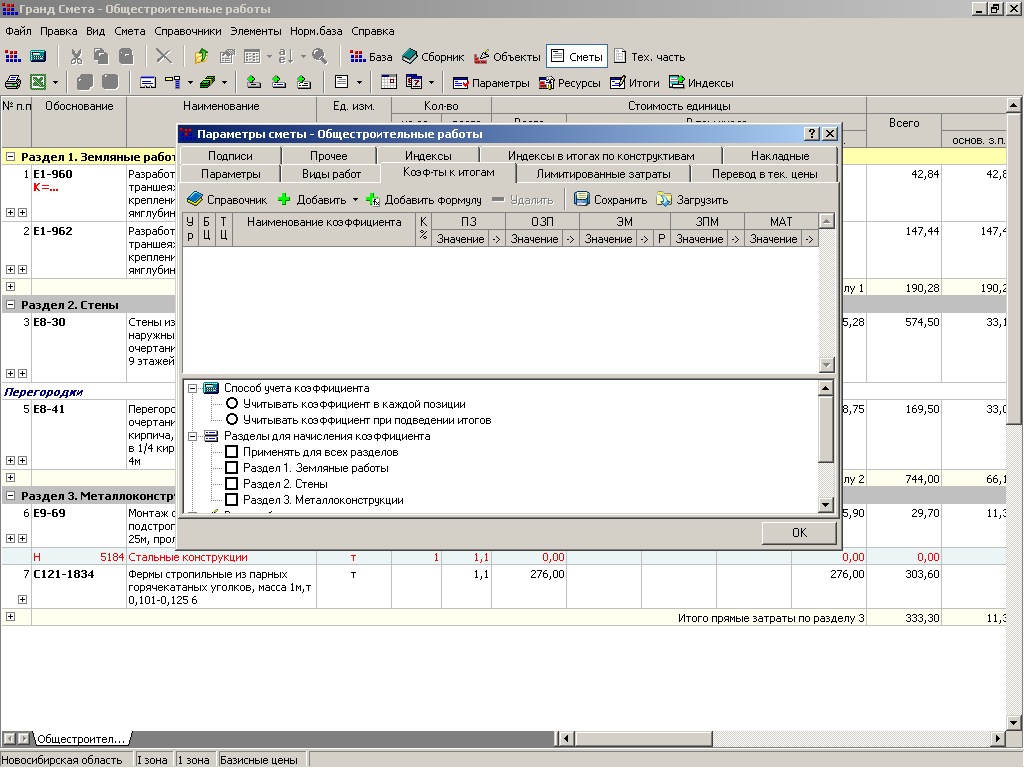The width and height of the screenshot is (1024, 768).
Task: Click the Excel export icon
Action: [38, 82]
